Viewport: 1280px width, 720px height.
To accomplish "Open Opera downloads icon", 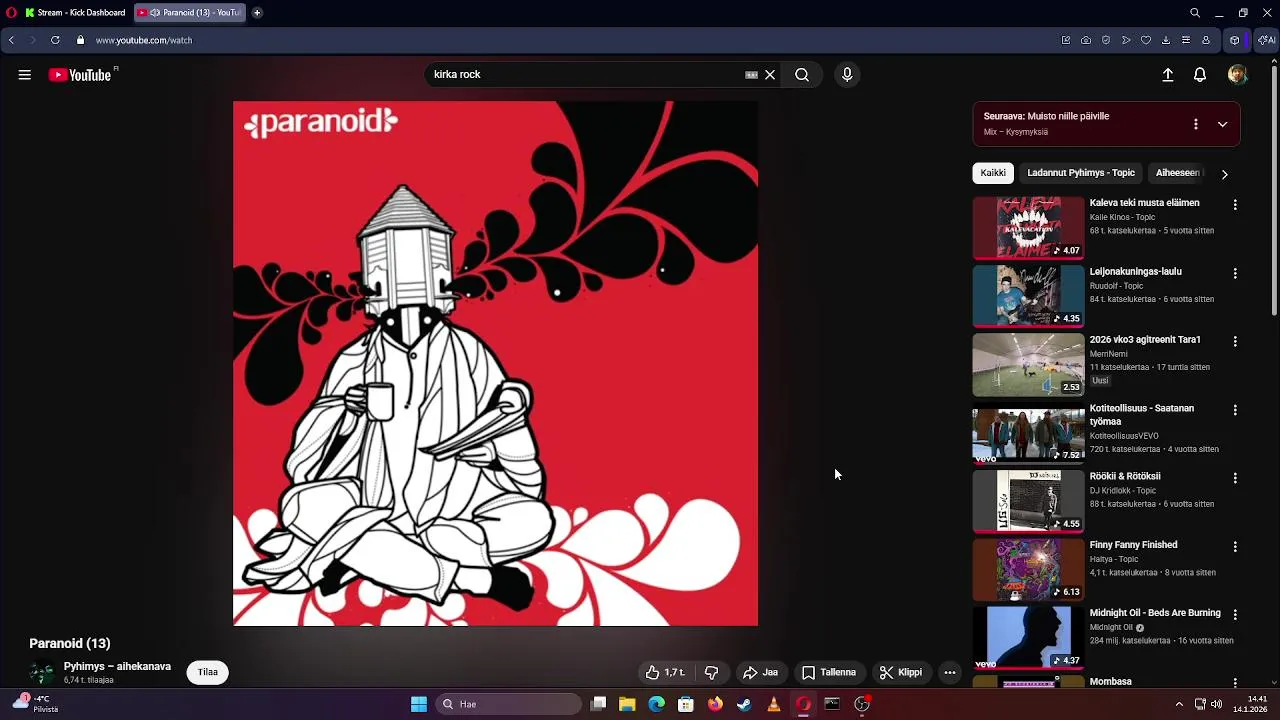I will point(1166,40).
